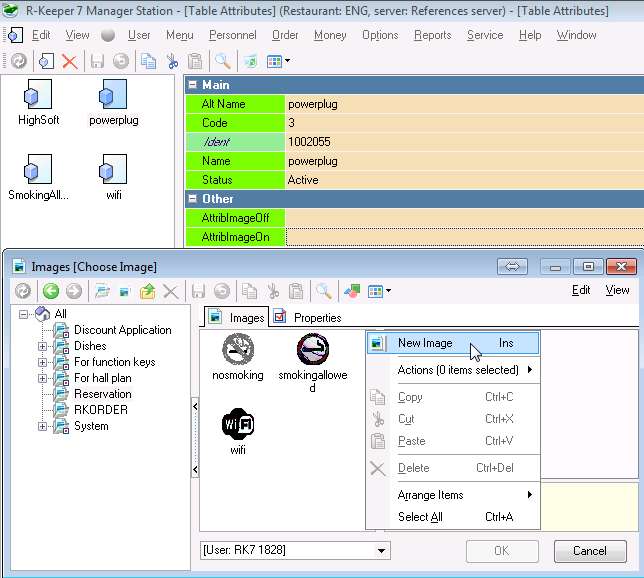Click the new item icon in the main toolbar
Viewport: 644px width, 578px height.
46,61
